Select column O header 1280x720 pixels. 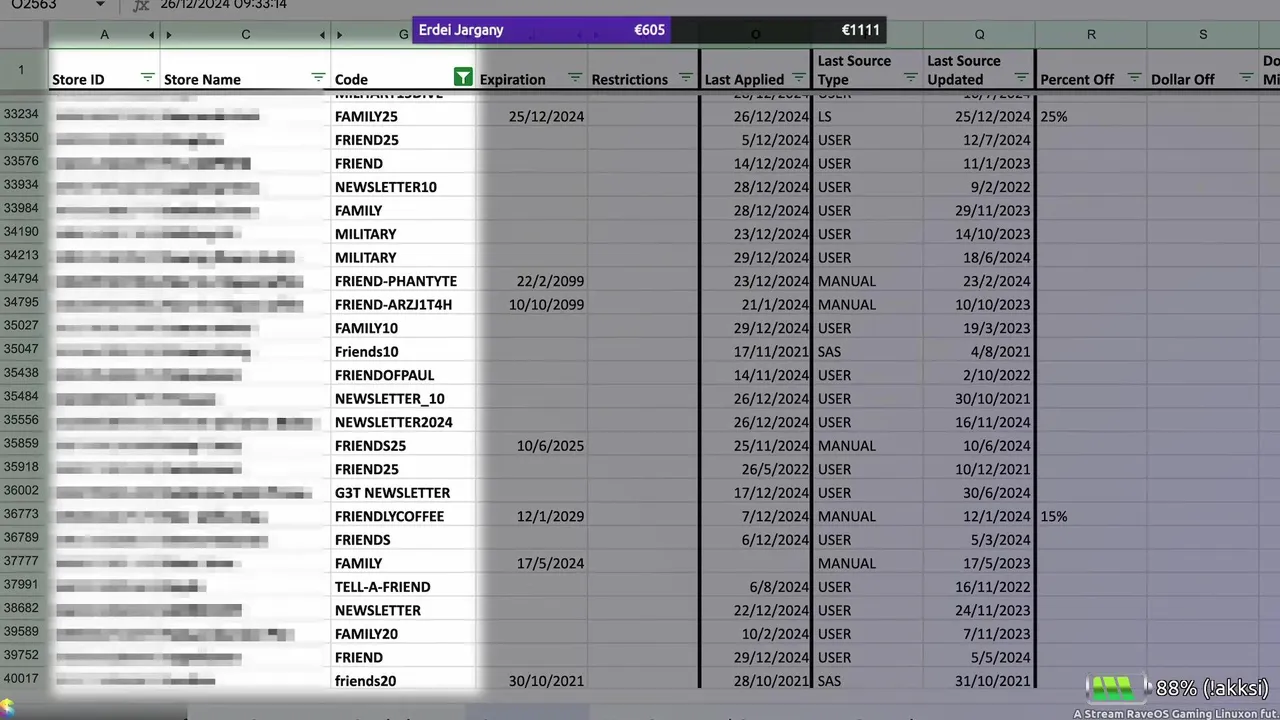[x=755, y=35]
